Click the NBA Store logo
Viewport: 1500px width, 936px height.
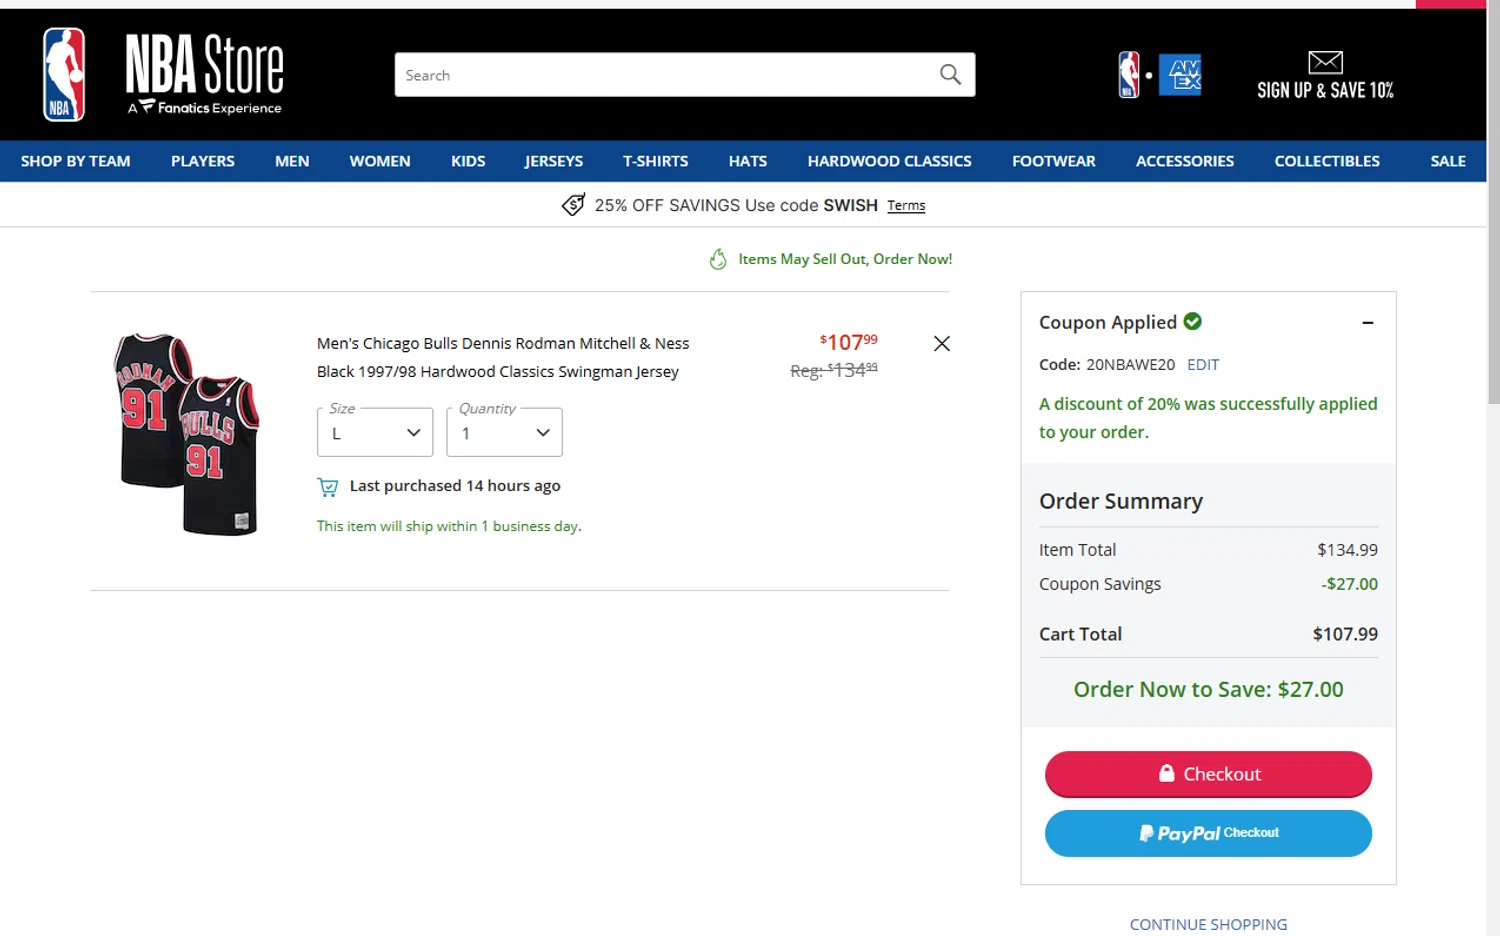tap(163, 75)
